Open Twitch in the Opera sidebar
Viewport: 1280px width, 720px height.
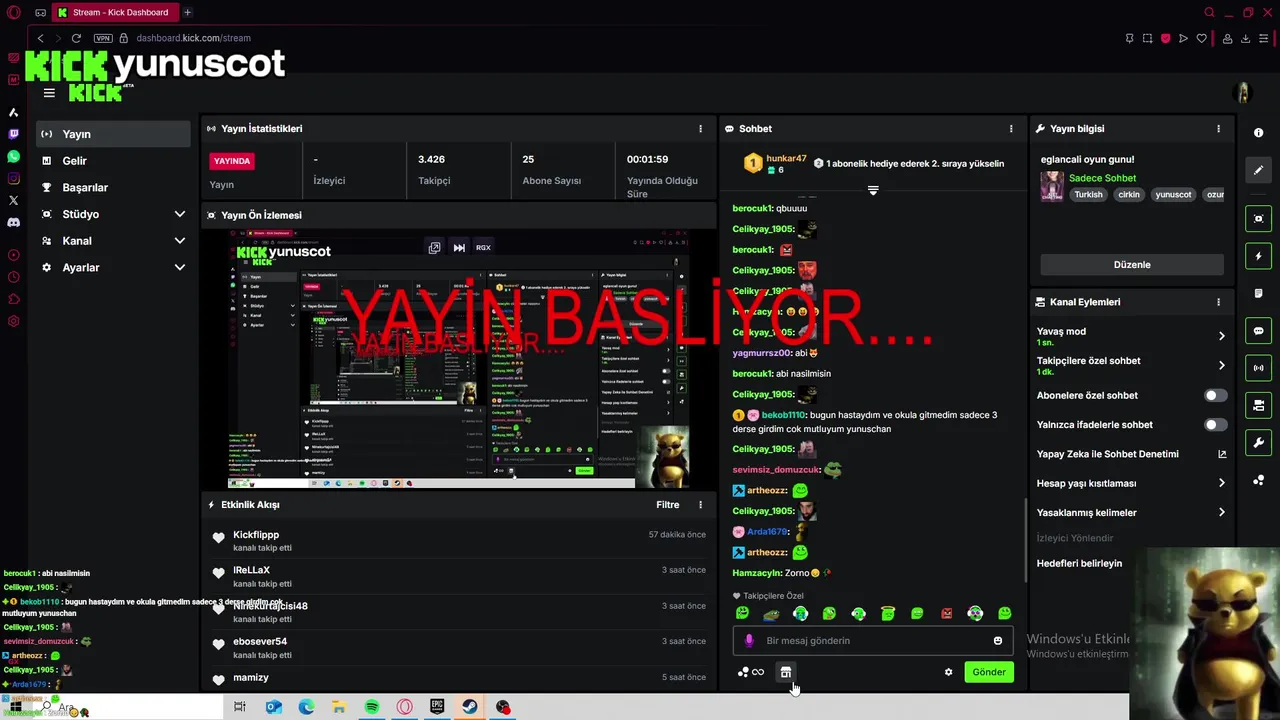[x=13, y=134]
